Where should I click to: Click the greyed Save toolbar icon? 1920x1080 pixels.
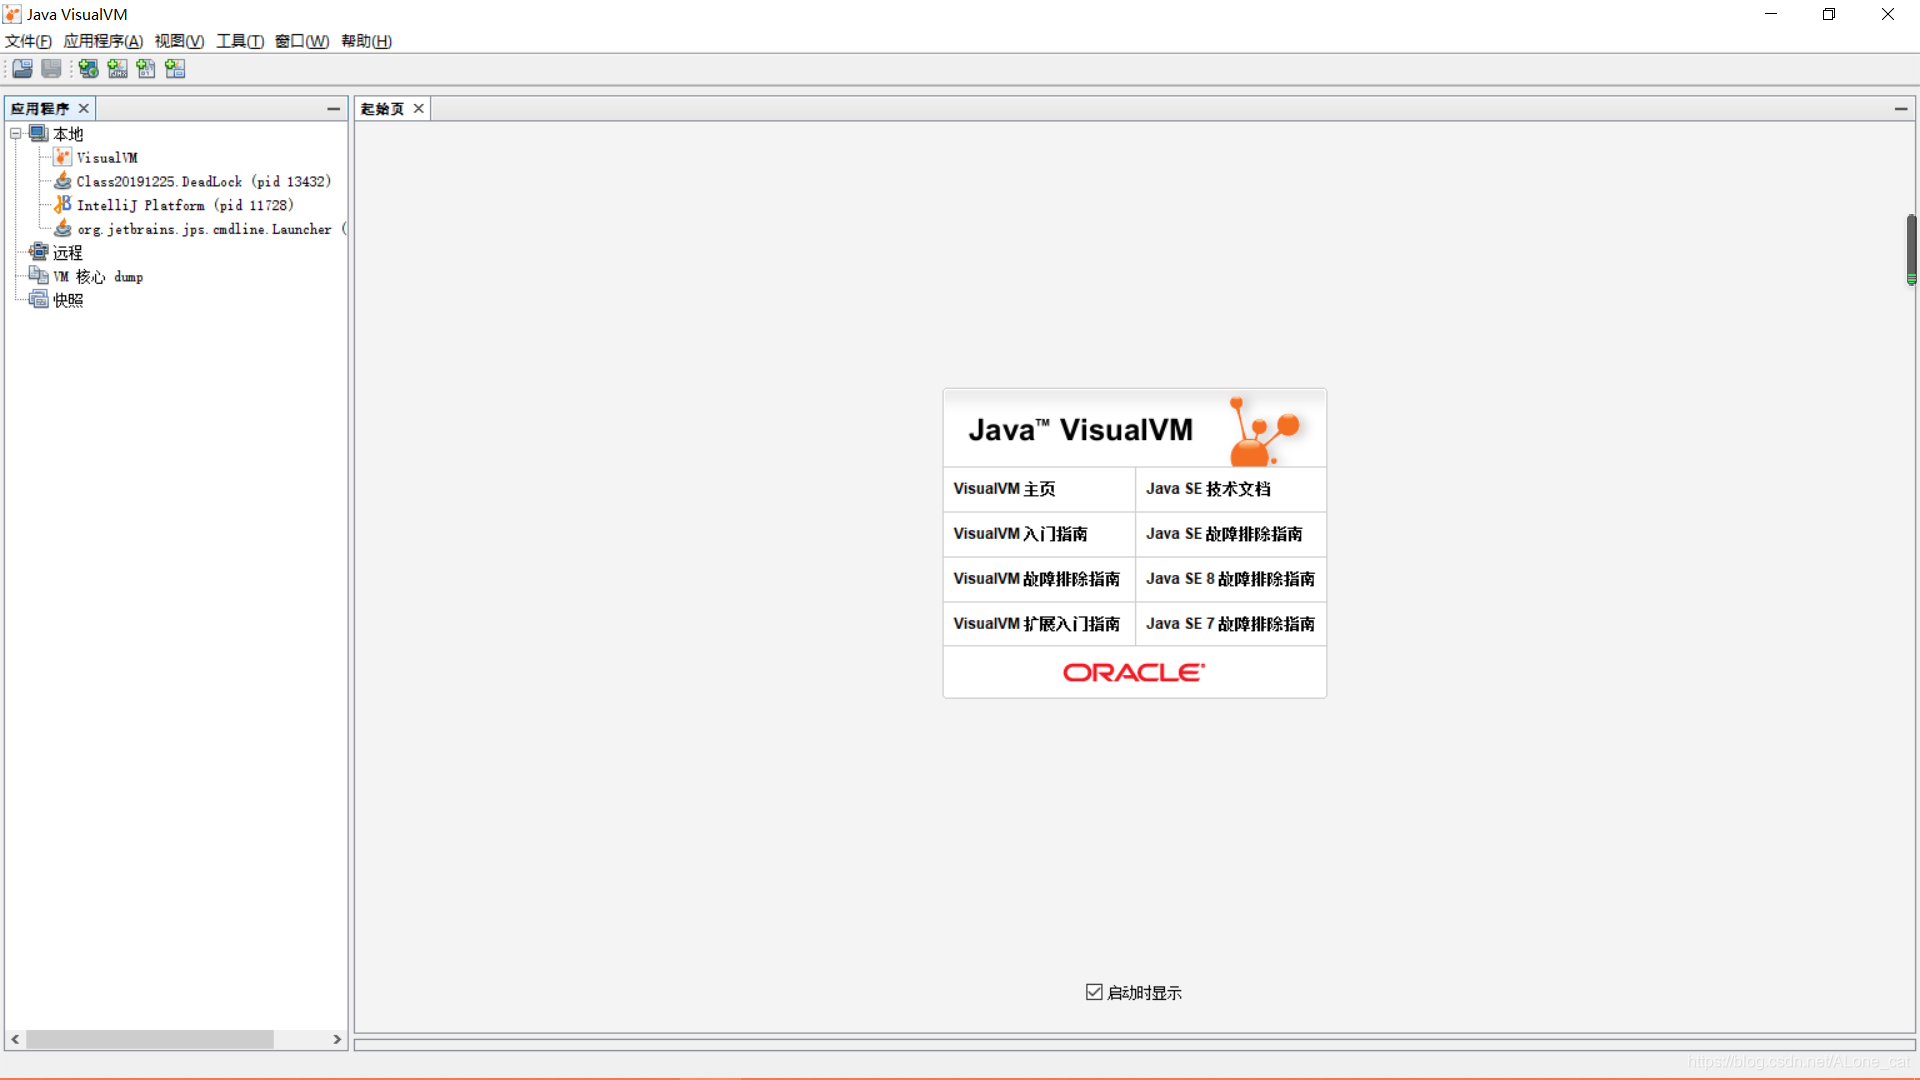pyautogui.click(x=51, y=69)
